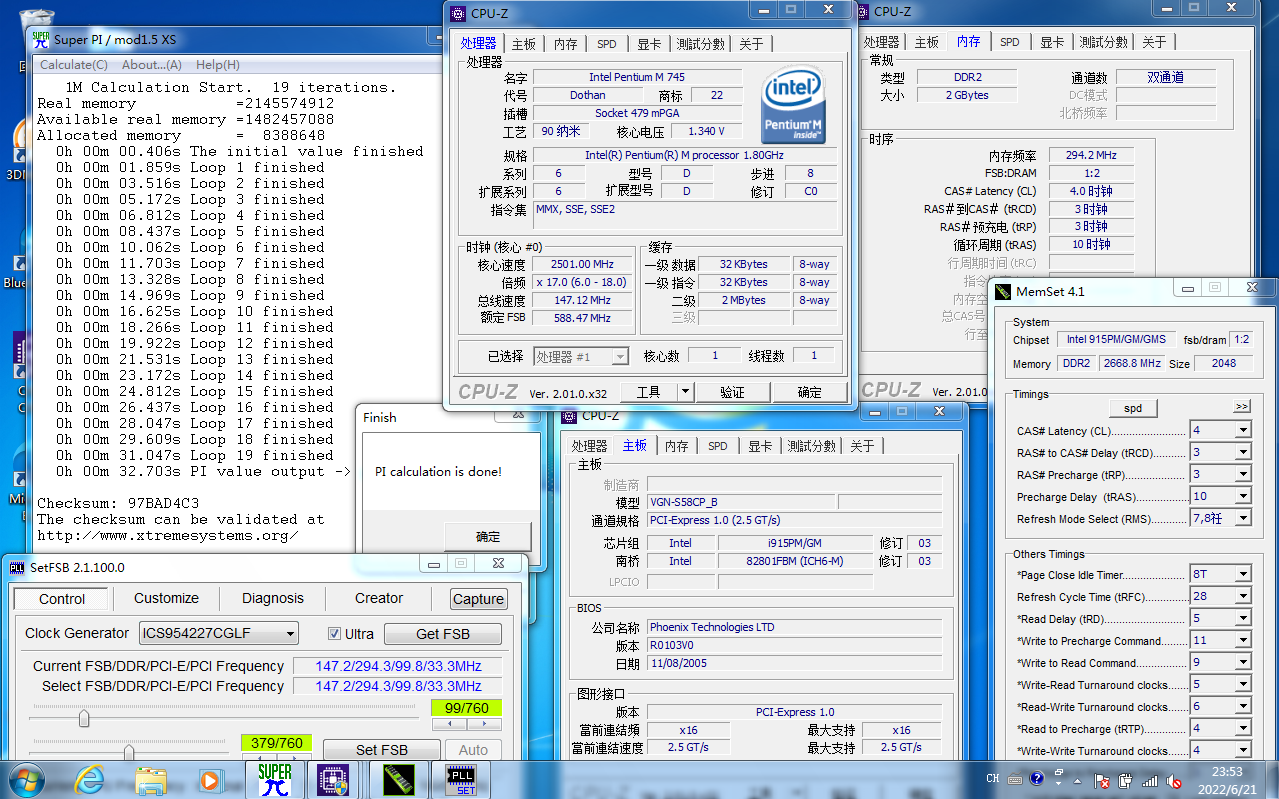Open 处理器 tab in right CPU-Z memory window

pos(881,42)
